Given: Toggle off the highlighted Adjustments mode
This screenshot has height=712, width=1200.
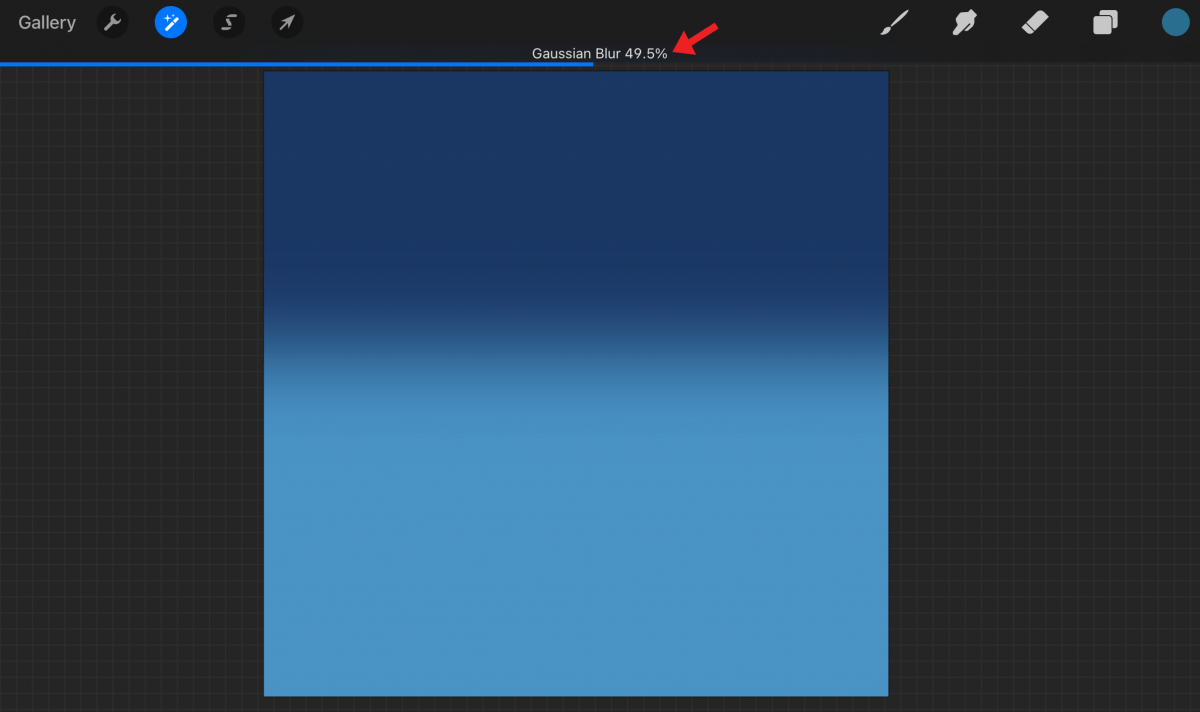Looking at the screenshot, I should (170, 22).
